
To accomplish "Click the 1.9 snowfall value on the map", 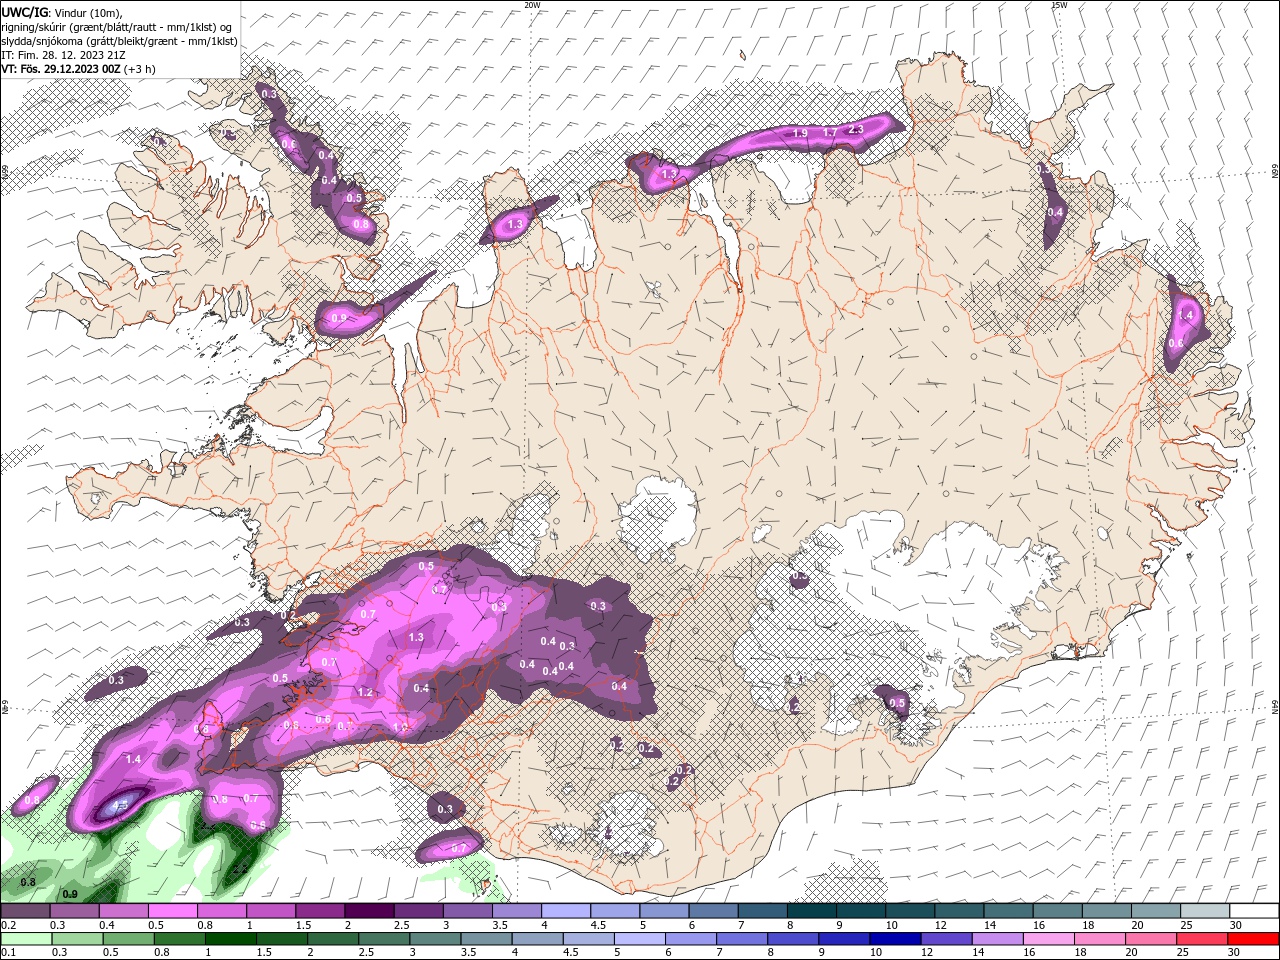I will (x=799, y=133).
